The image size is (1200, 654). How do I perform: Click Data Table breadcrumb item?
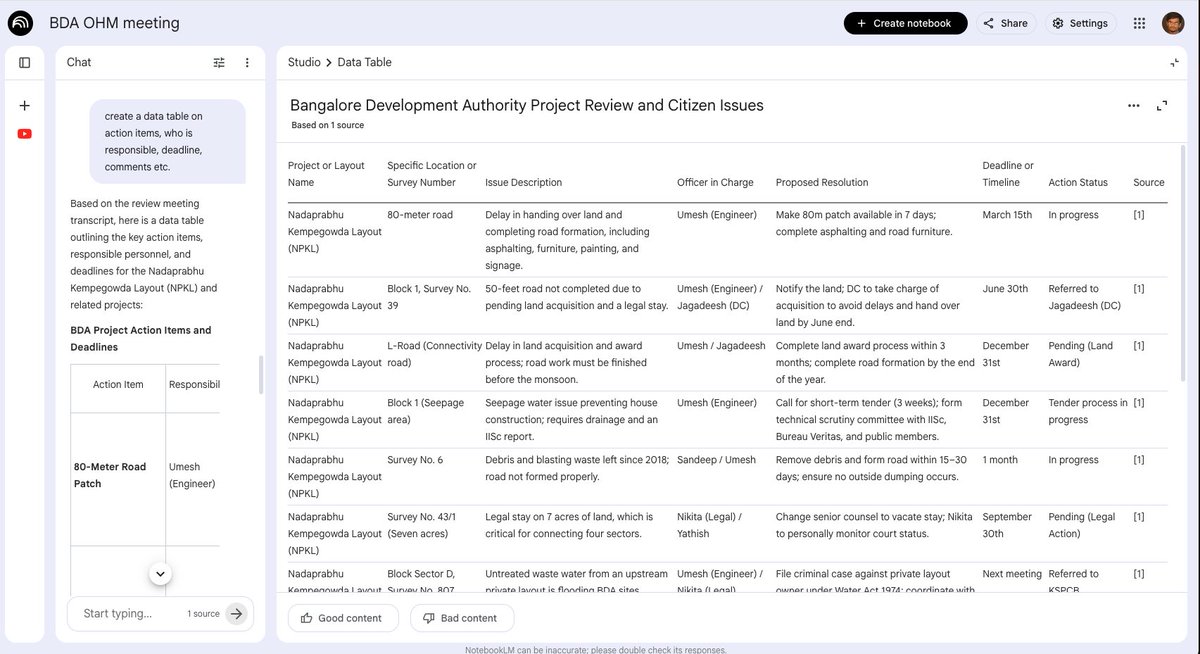[x=364, y=62]
